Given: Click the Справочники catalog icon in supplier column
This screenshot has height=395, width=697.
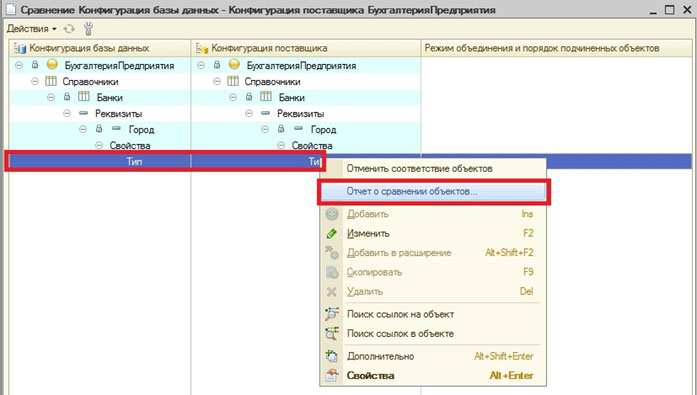Looking at the screenshot, I should coord(233,81).
